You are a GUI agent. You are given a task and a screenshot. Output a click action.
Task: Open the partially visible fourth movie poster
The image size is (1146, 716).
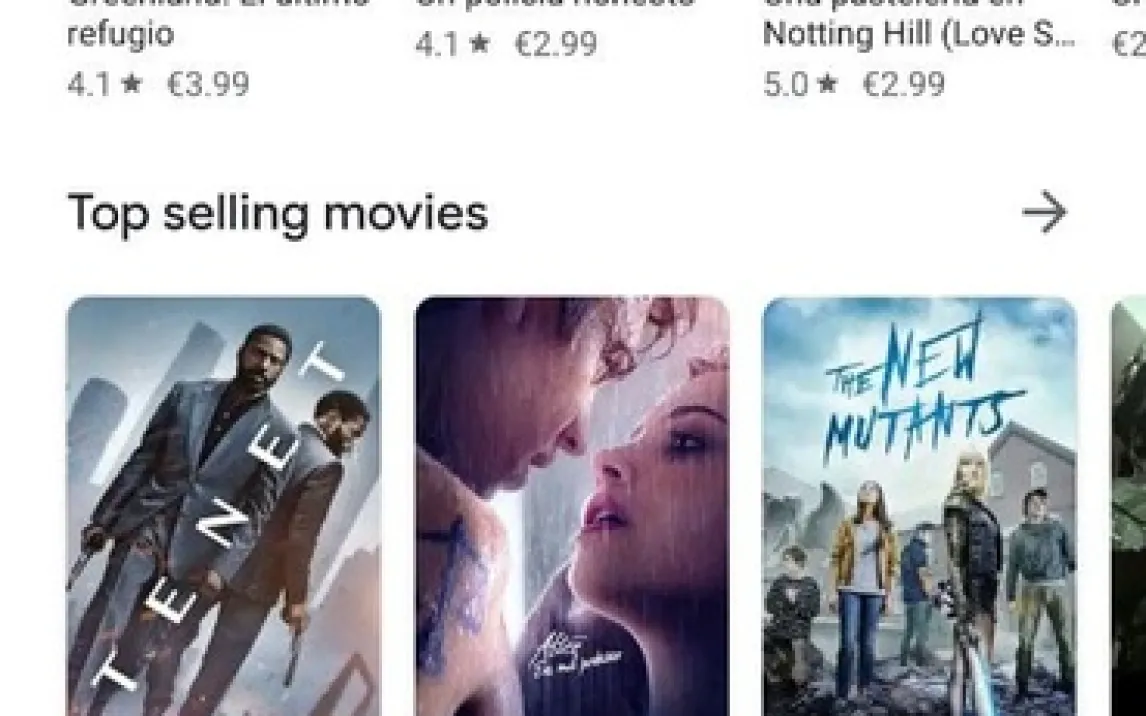coord(1128,506)
